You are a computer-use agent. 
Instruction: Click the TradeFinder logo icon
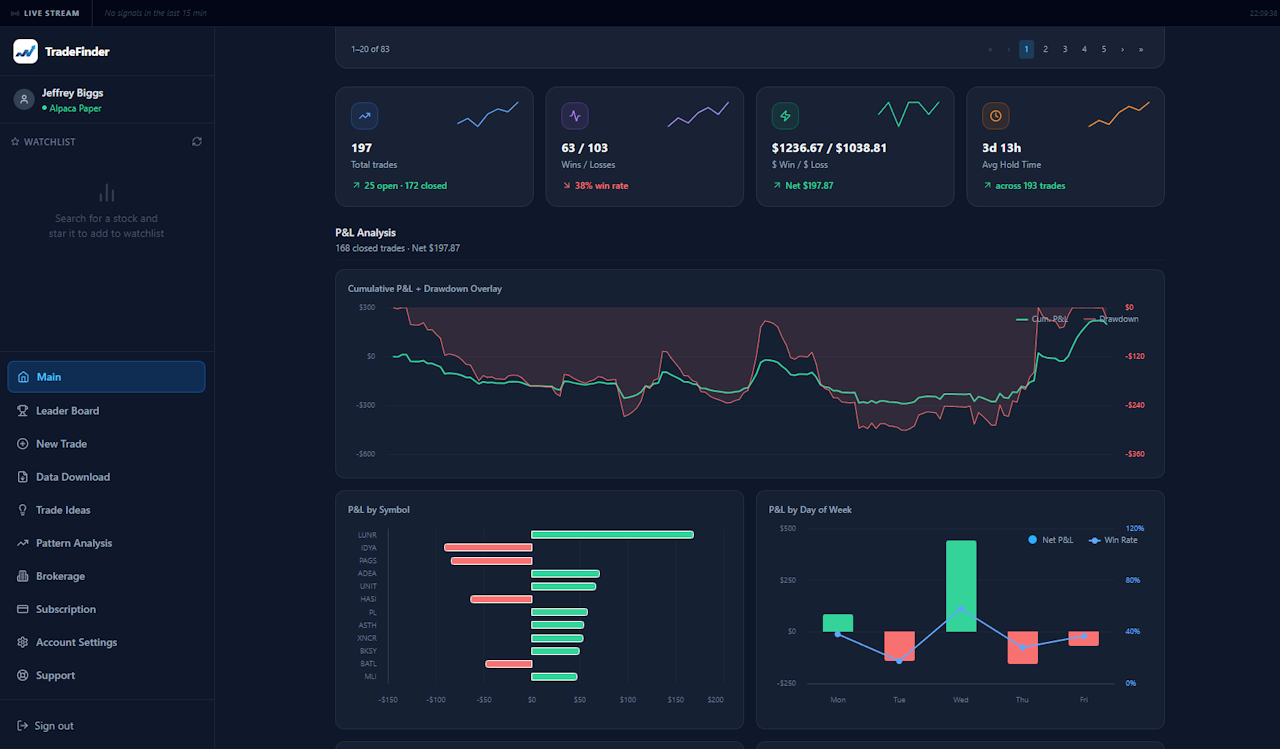pos(25,51)
